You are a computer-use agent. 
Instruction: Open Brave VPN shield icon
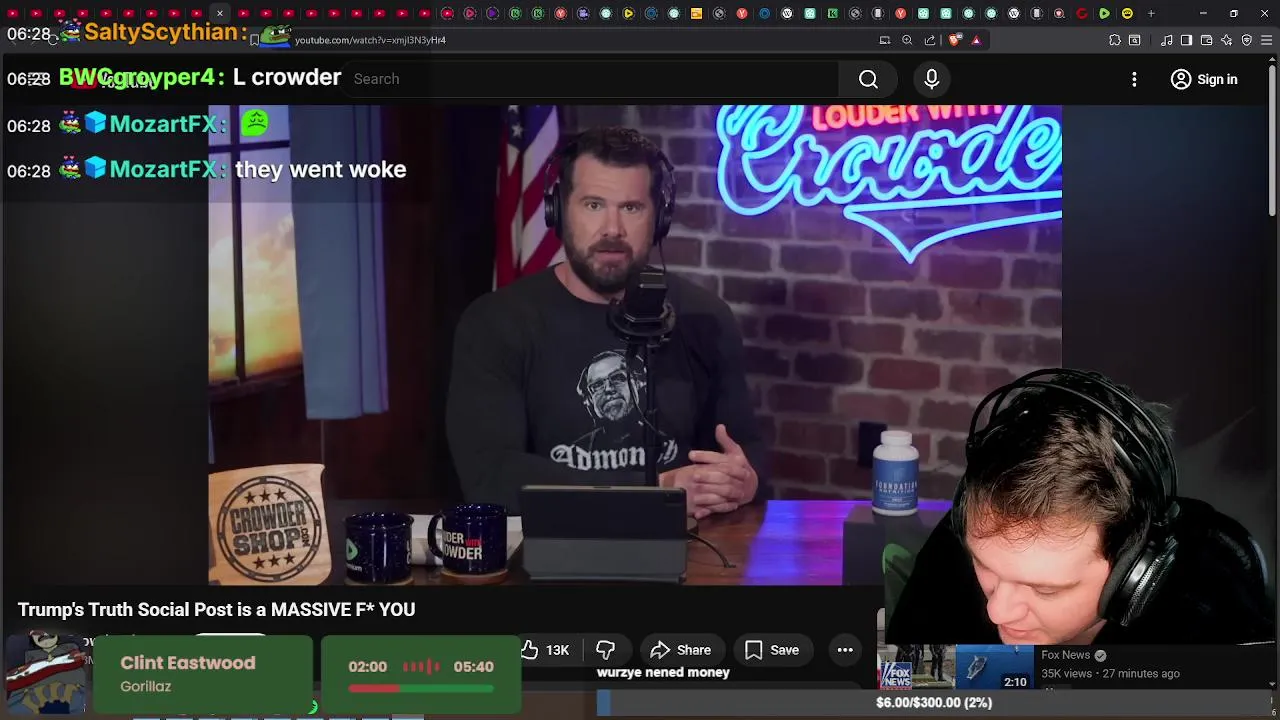click(1247, 40)
